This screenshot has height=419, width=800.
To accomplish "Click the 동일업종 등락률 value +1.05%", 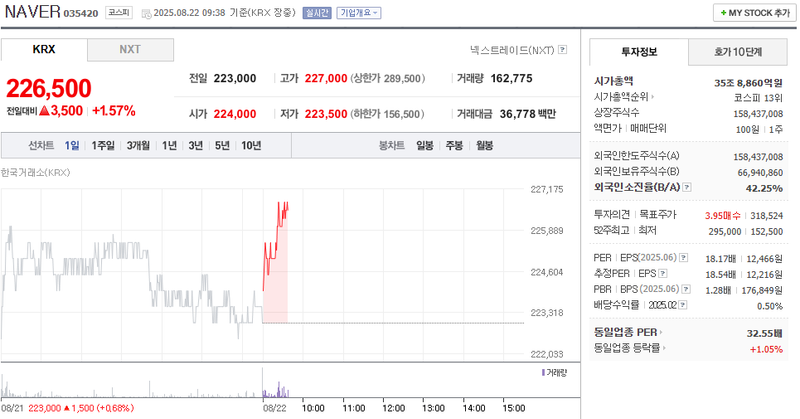I will [766, 349].
